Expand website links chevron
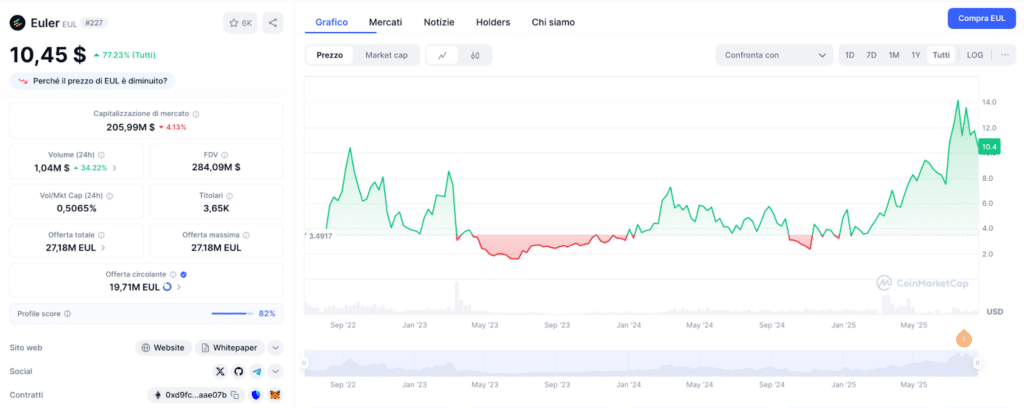This screenshot has width=1024, height=408. 276,348
